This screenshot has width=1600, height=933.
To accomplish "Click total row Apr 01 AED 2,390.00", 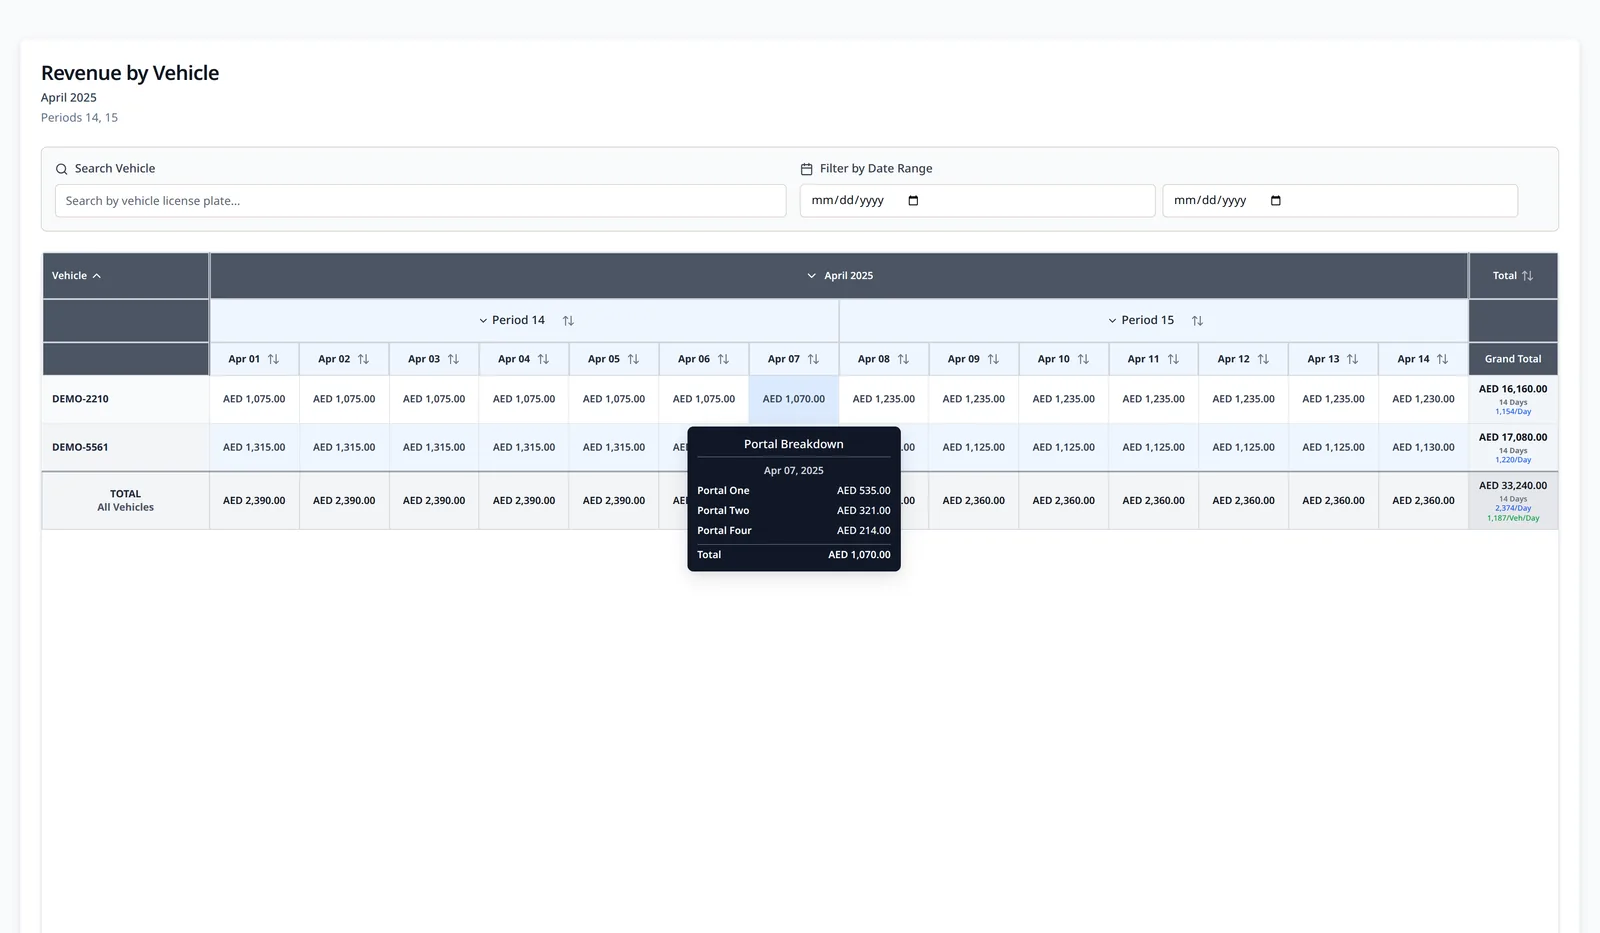I will click(x=254, y=500).
